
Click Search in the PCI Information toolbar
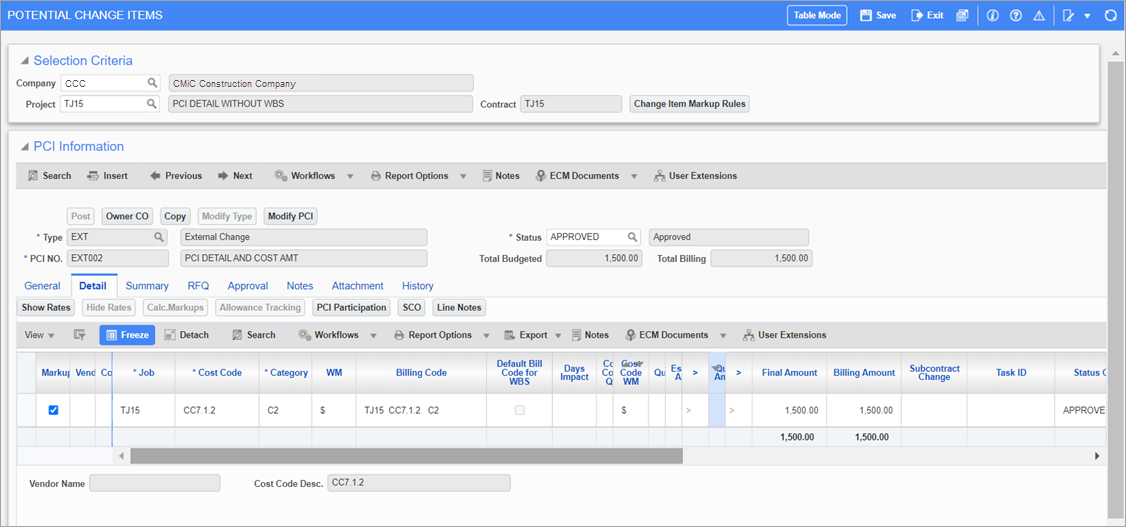click(x=49, y=175)
